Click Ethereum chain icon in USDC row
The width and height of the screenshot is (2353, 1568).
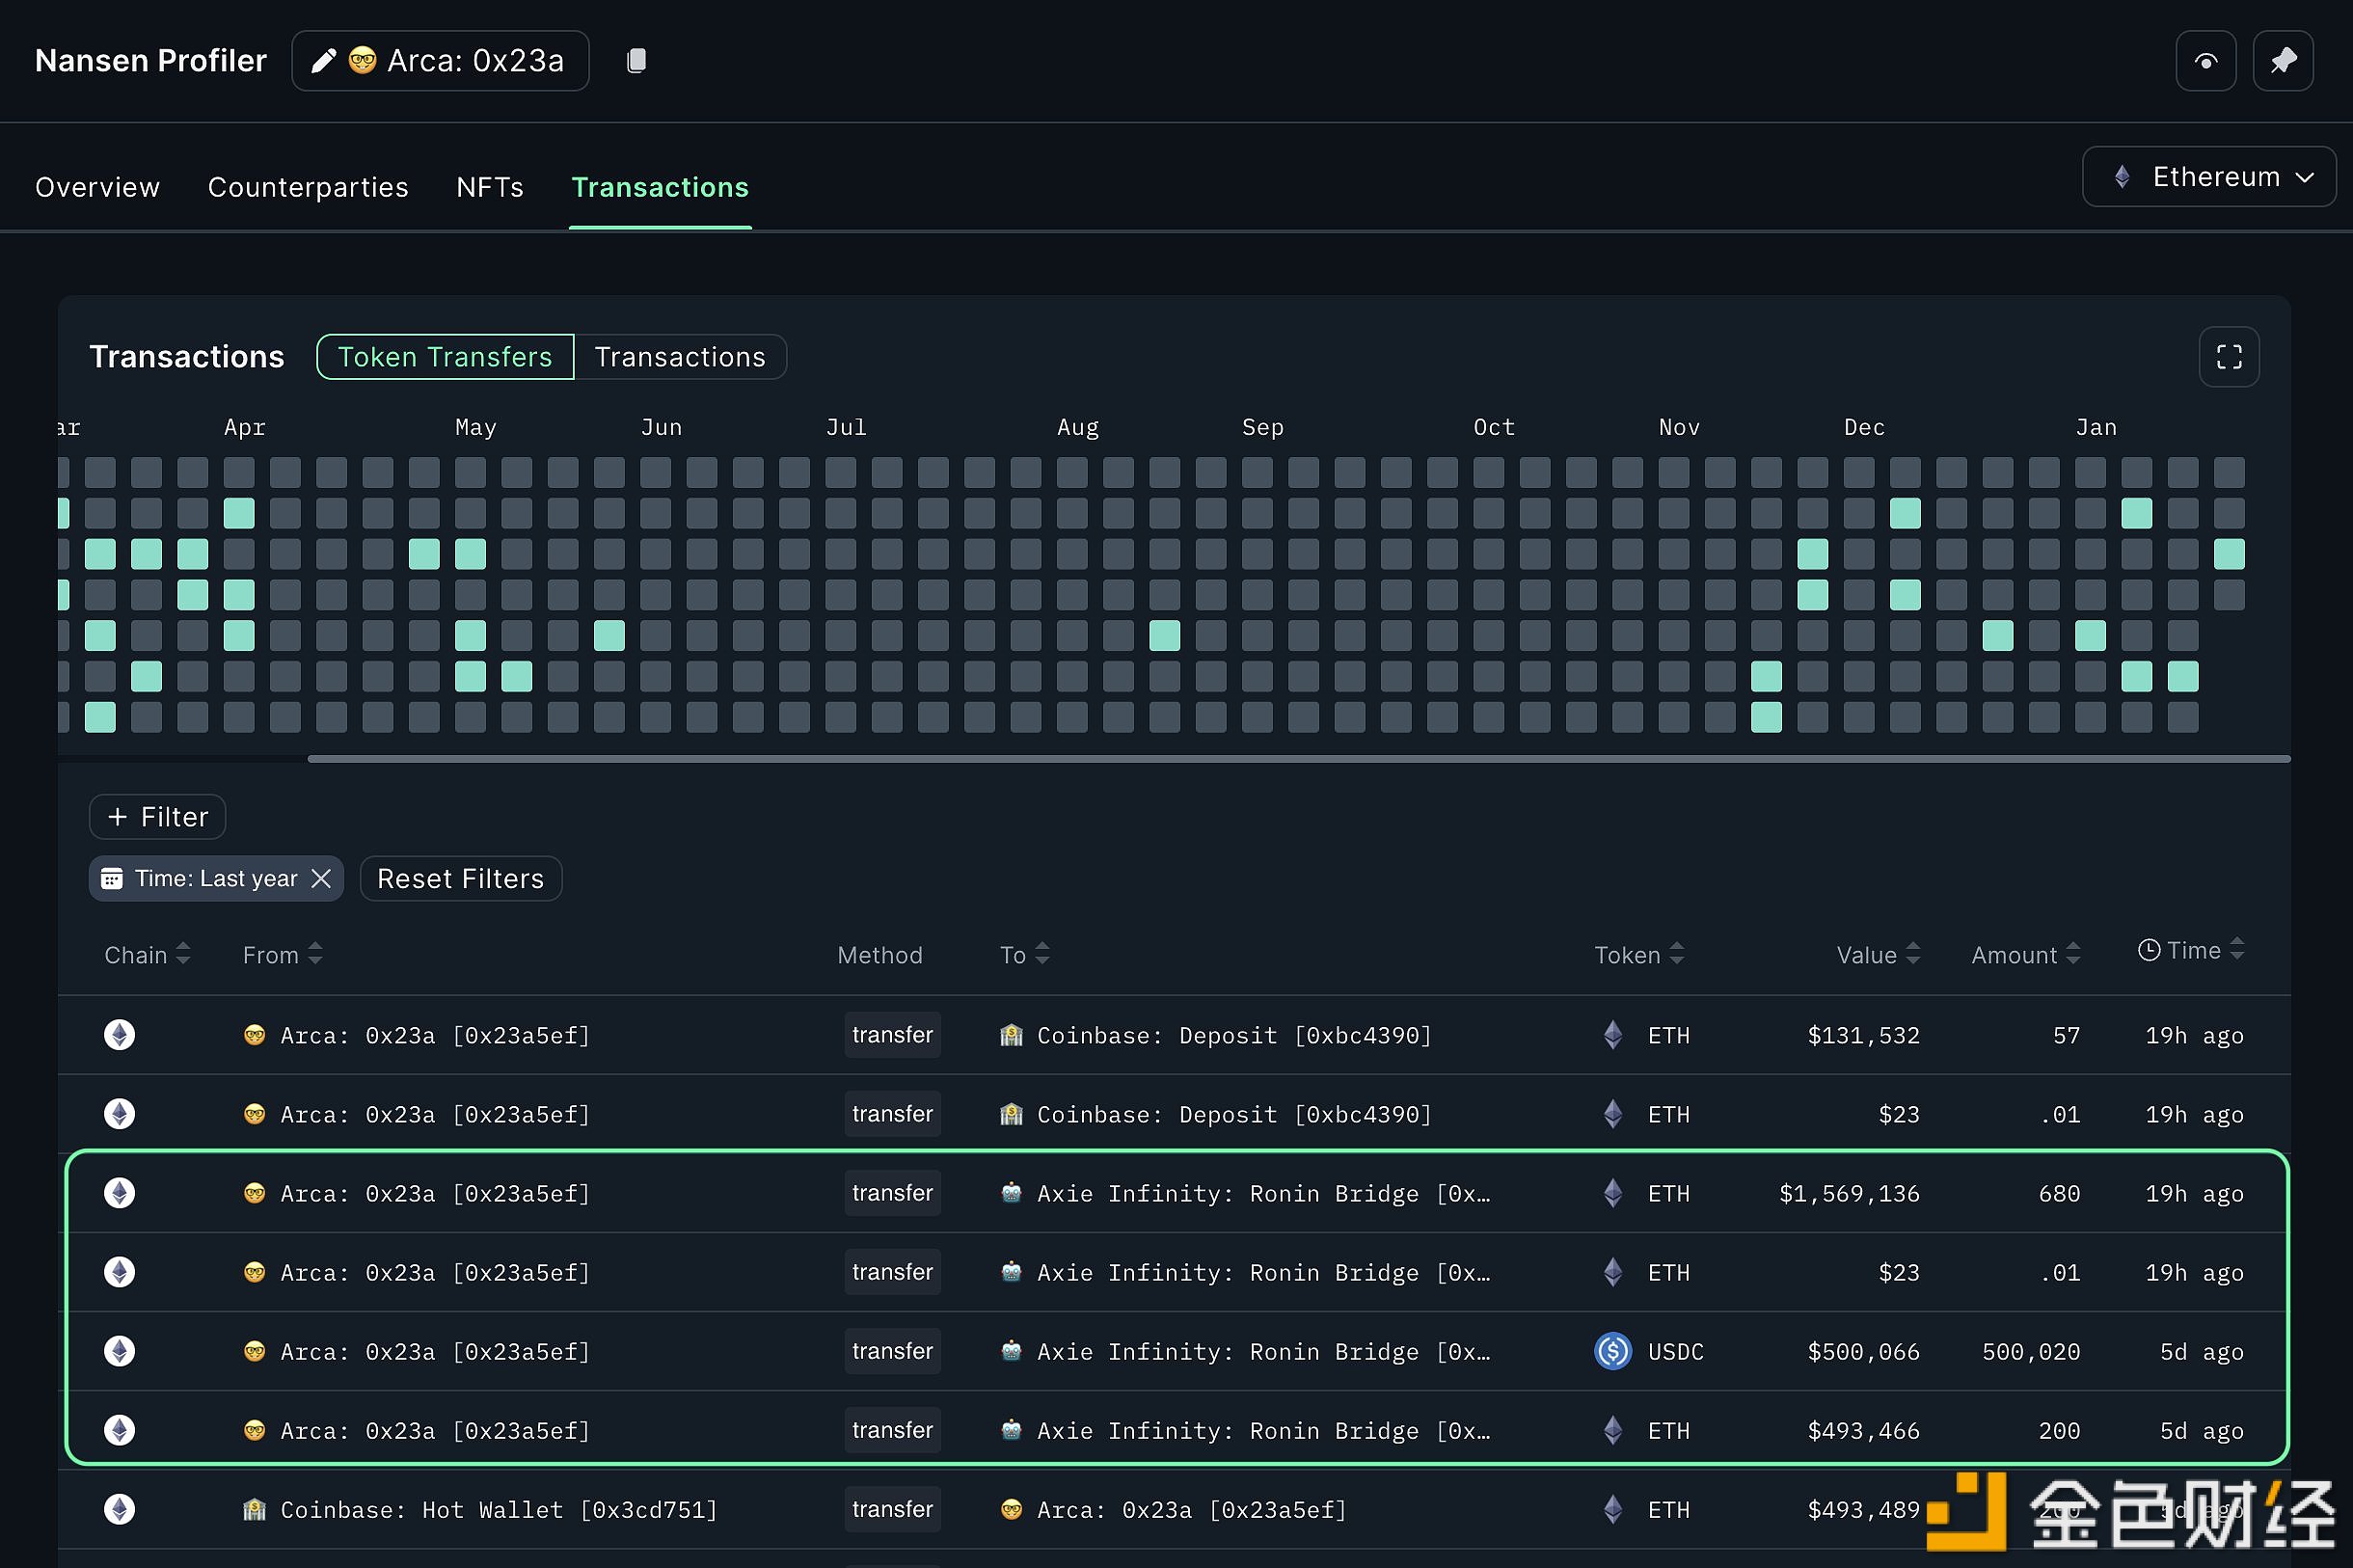[x=120, y=1351]
